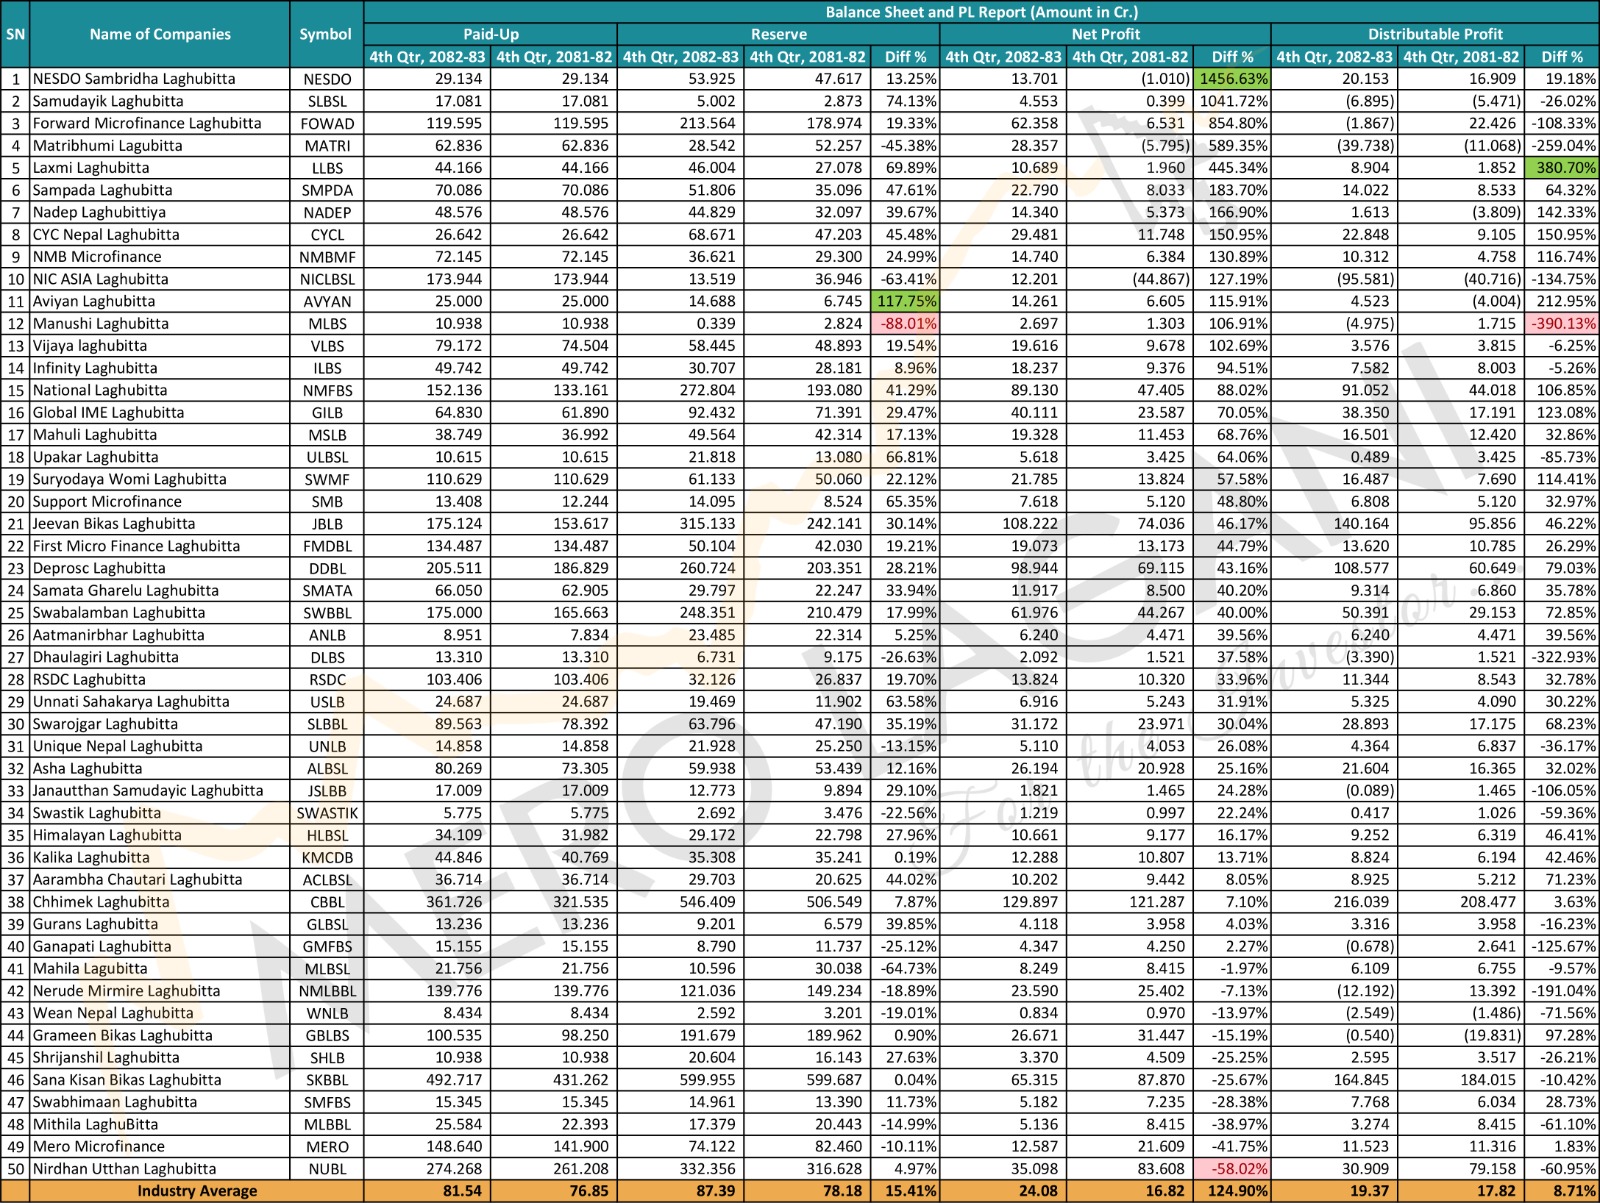Select 'Jeevan Bikas Laghubitta' company name
The width and height of the screenshot is (1600, 1203).
(x=114, y=523)
